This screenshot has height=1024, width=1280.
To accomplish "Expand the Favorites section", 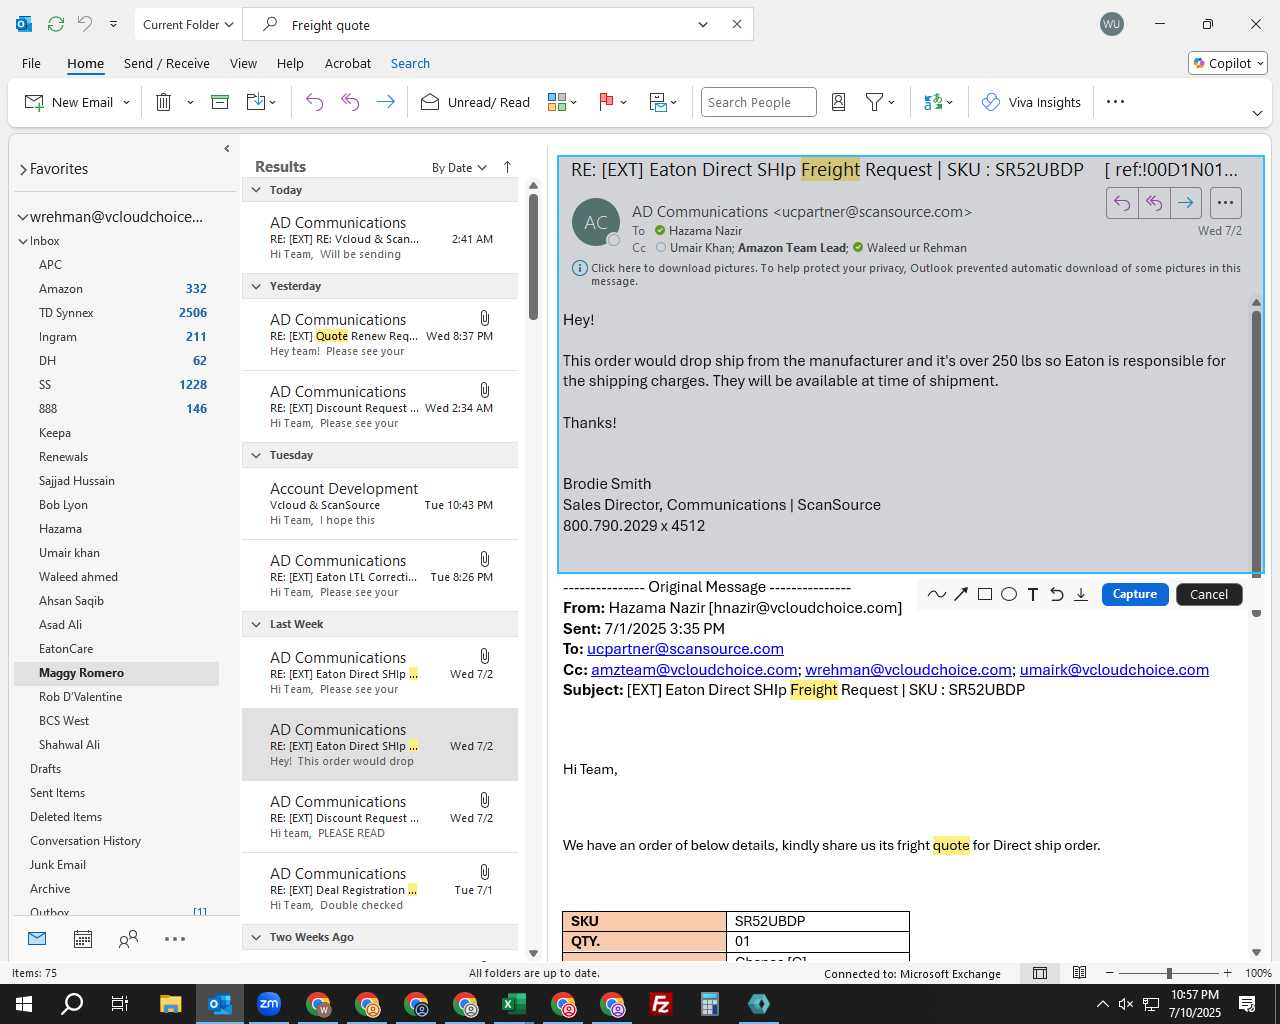I will point(23,169).
